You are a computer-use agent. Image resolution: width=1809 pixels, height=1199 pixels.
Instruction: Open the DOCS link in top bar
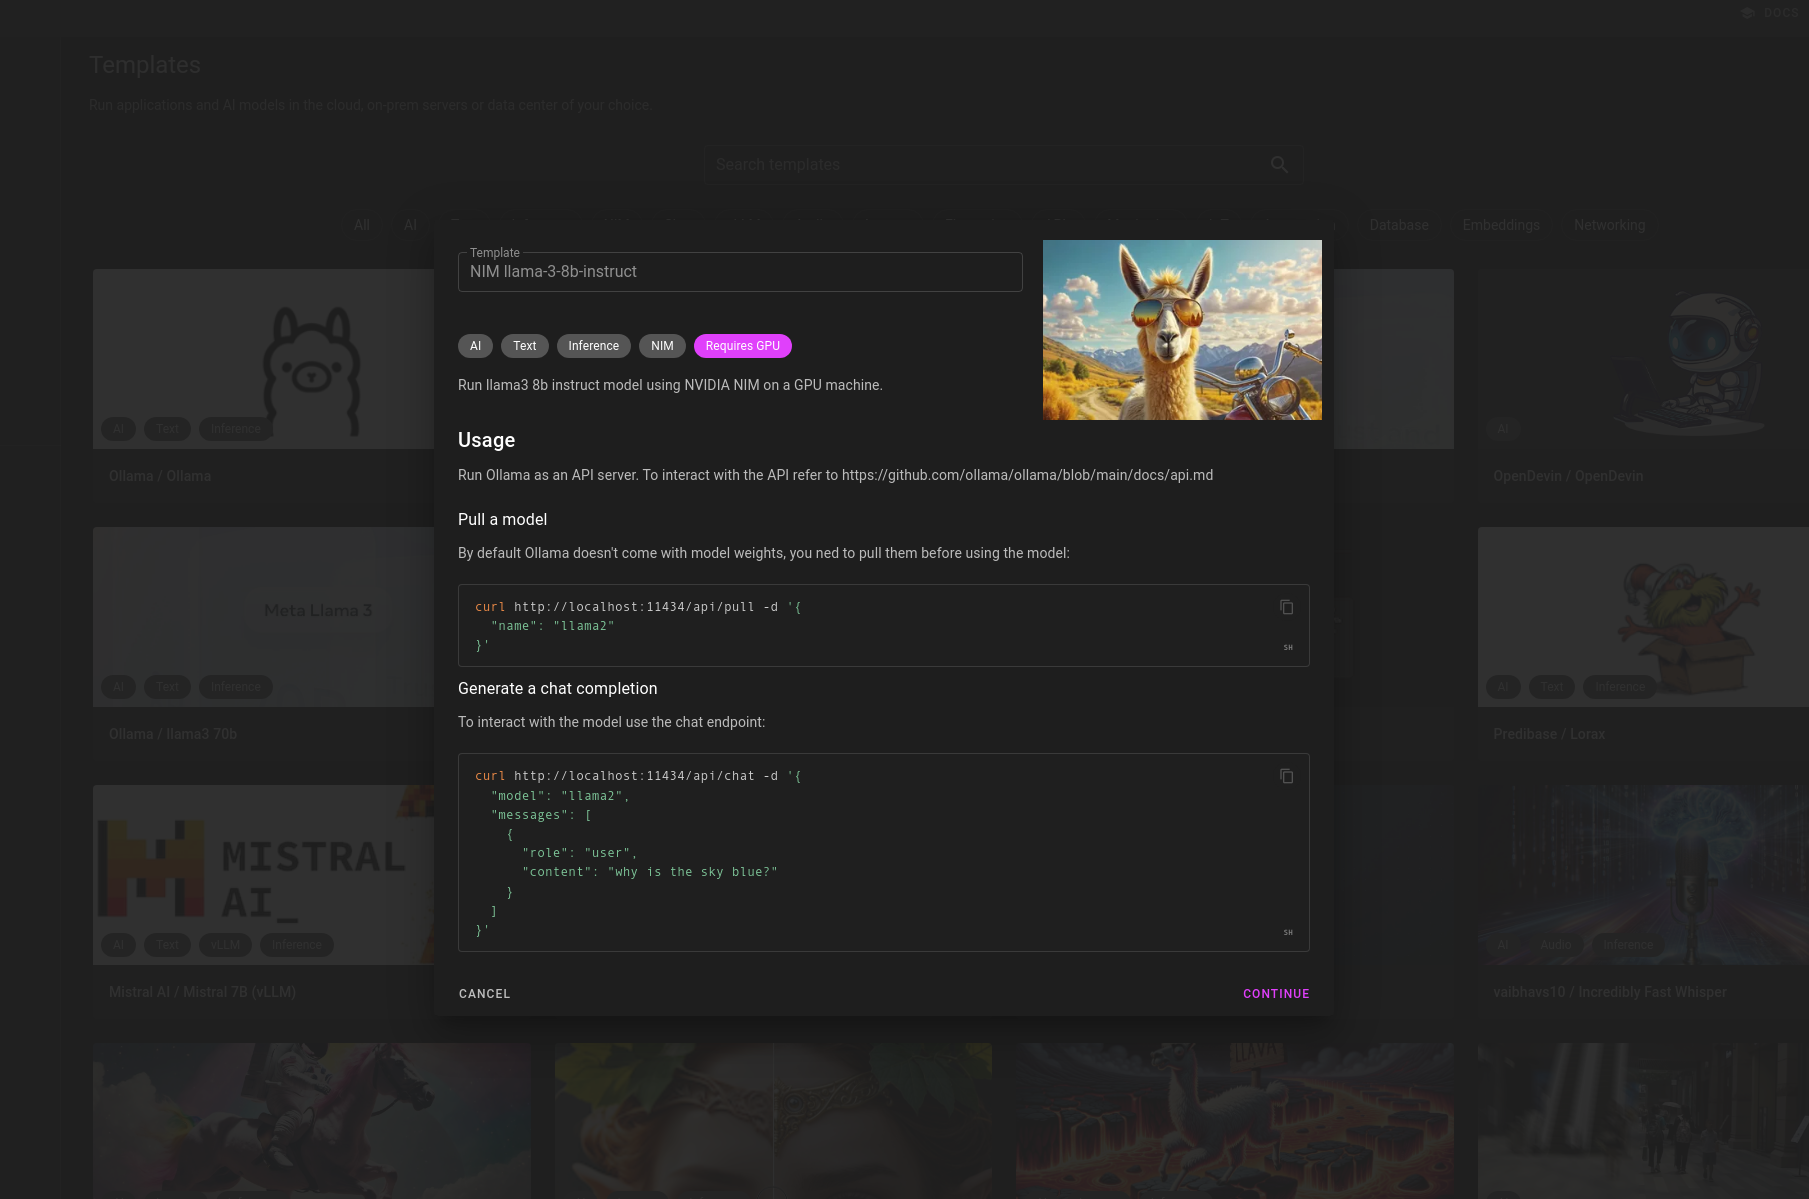1771,13
